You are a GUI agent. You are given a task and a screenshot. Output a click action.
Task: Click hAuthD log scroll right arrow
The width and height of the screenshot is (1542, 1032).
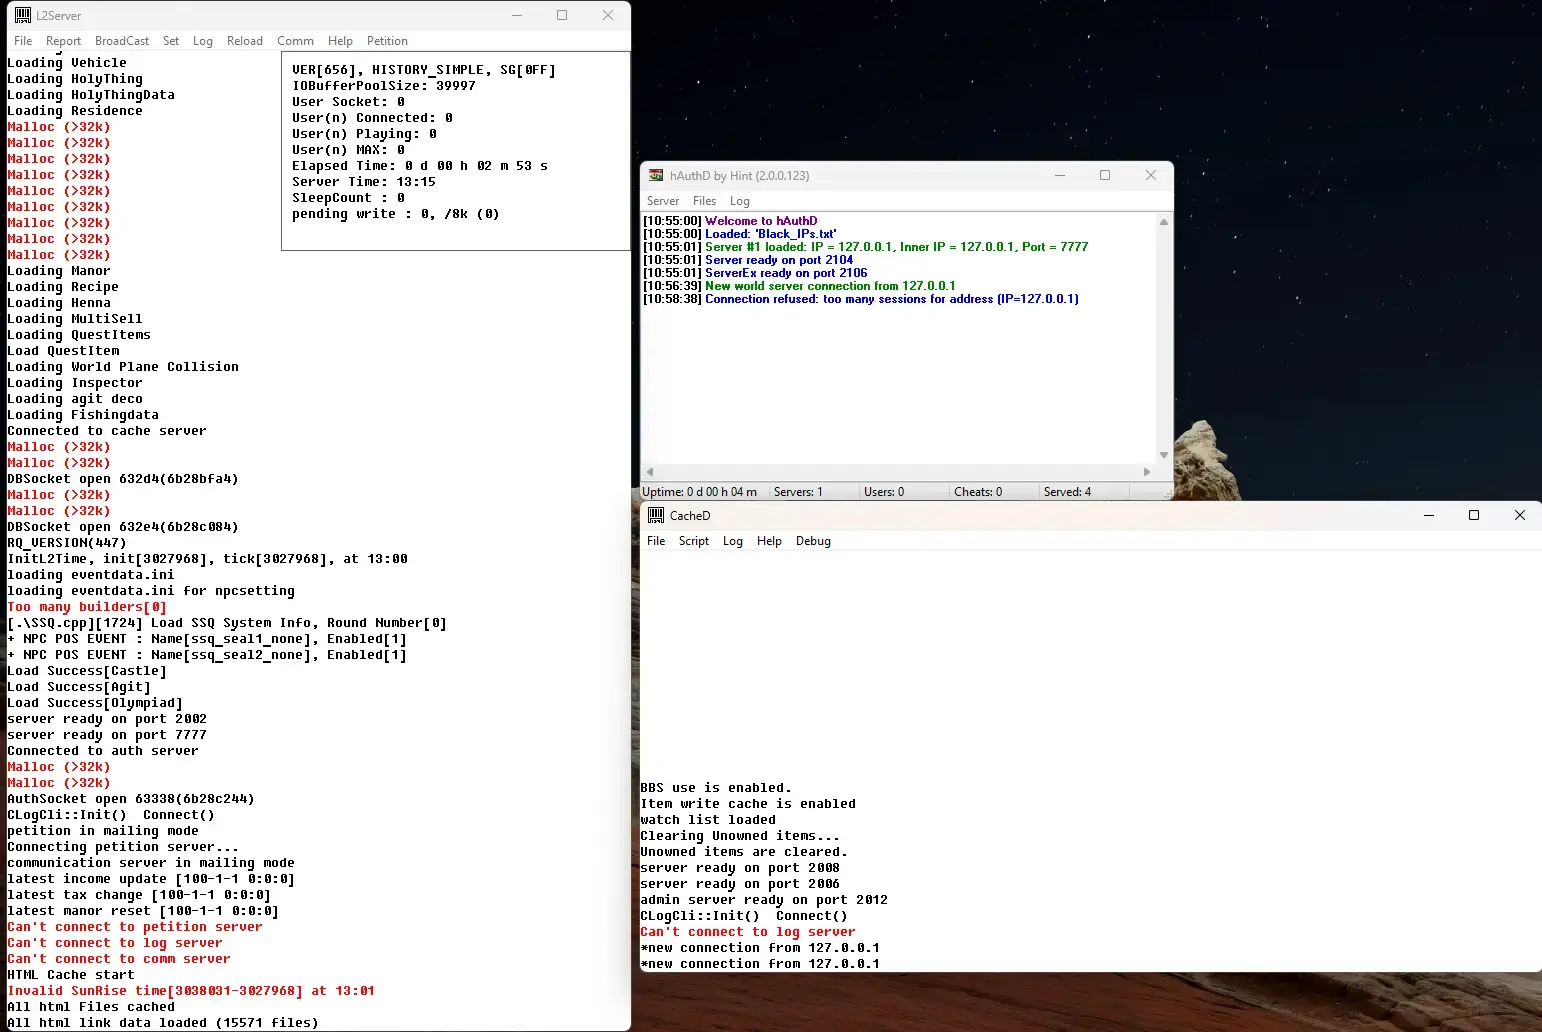(1147, 472)
